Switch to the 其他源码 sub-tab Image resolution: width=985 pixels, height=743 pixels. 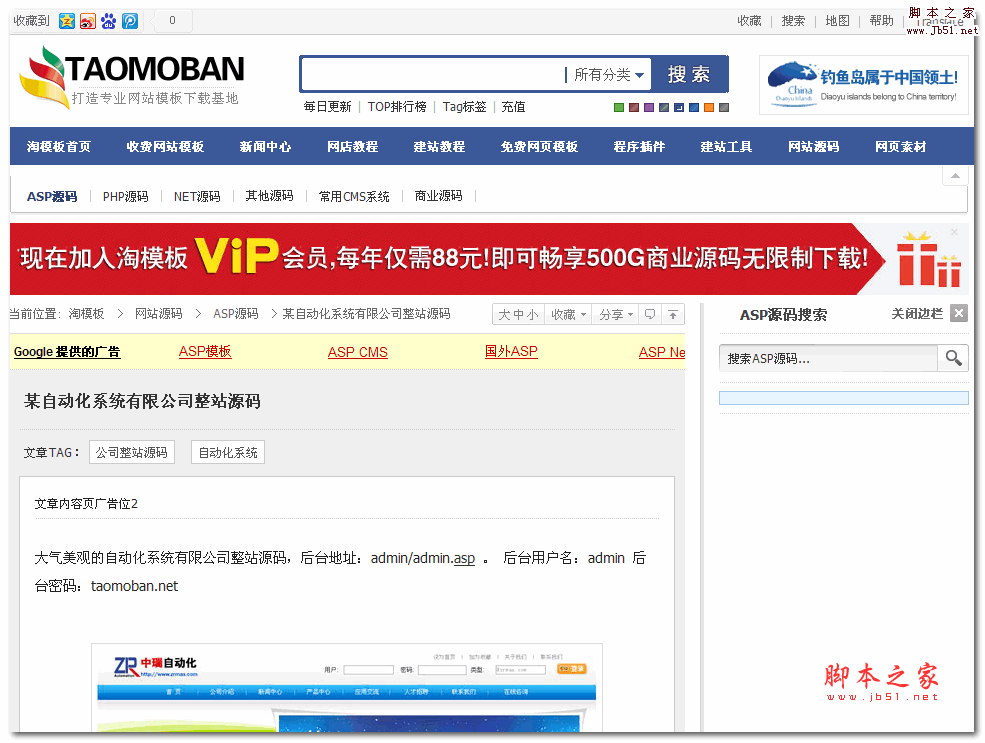(x=269, y=197)
